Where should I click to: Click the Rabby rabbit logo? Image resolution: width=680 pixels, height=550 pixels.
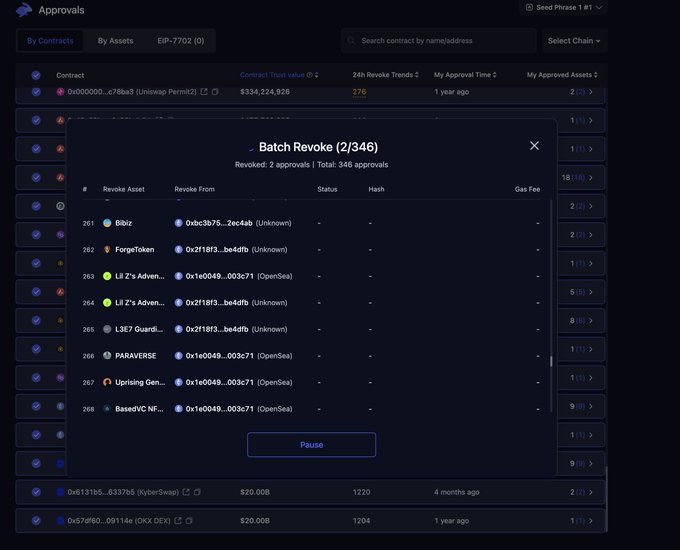coord(24,10)
